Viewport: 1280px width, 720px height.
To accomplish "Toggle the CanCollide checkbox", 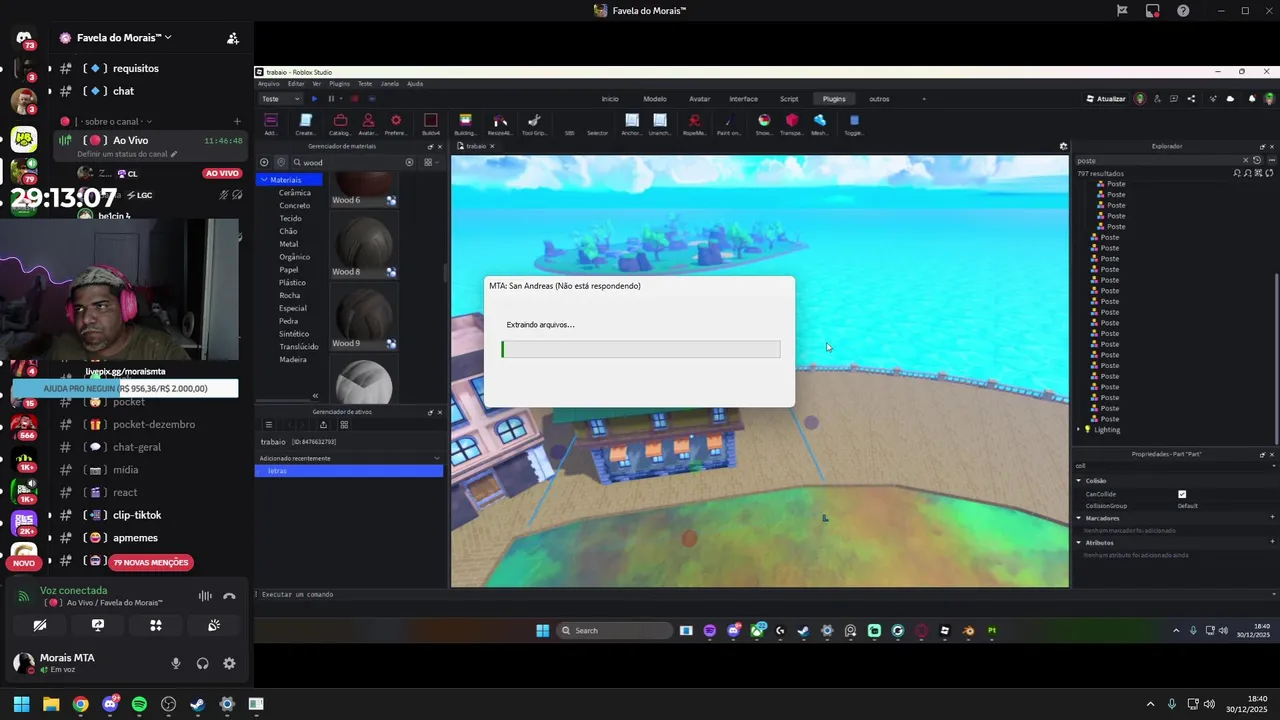I will (x=1182, y=494).
